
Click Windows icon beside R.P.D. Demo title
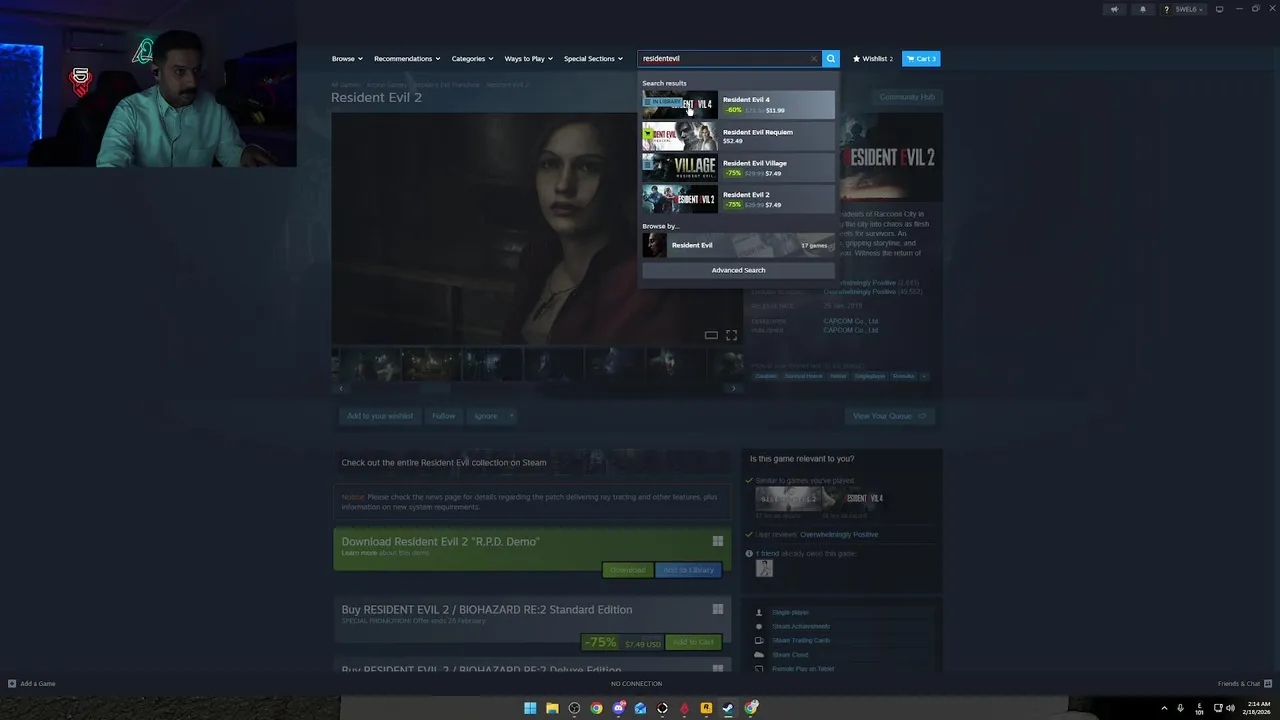coord(717,541)
